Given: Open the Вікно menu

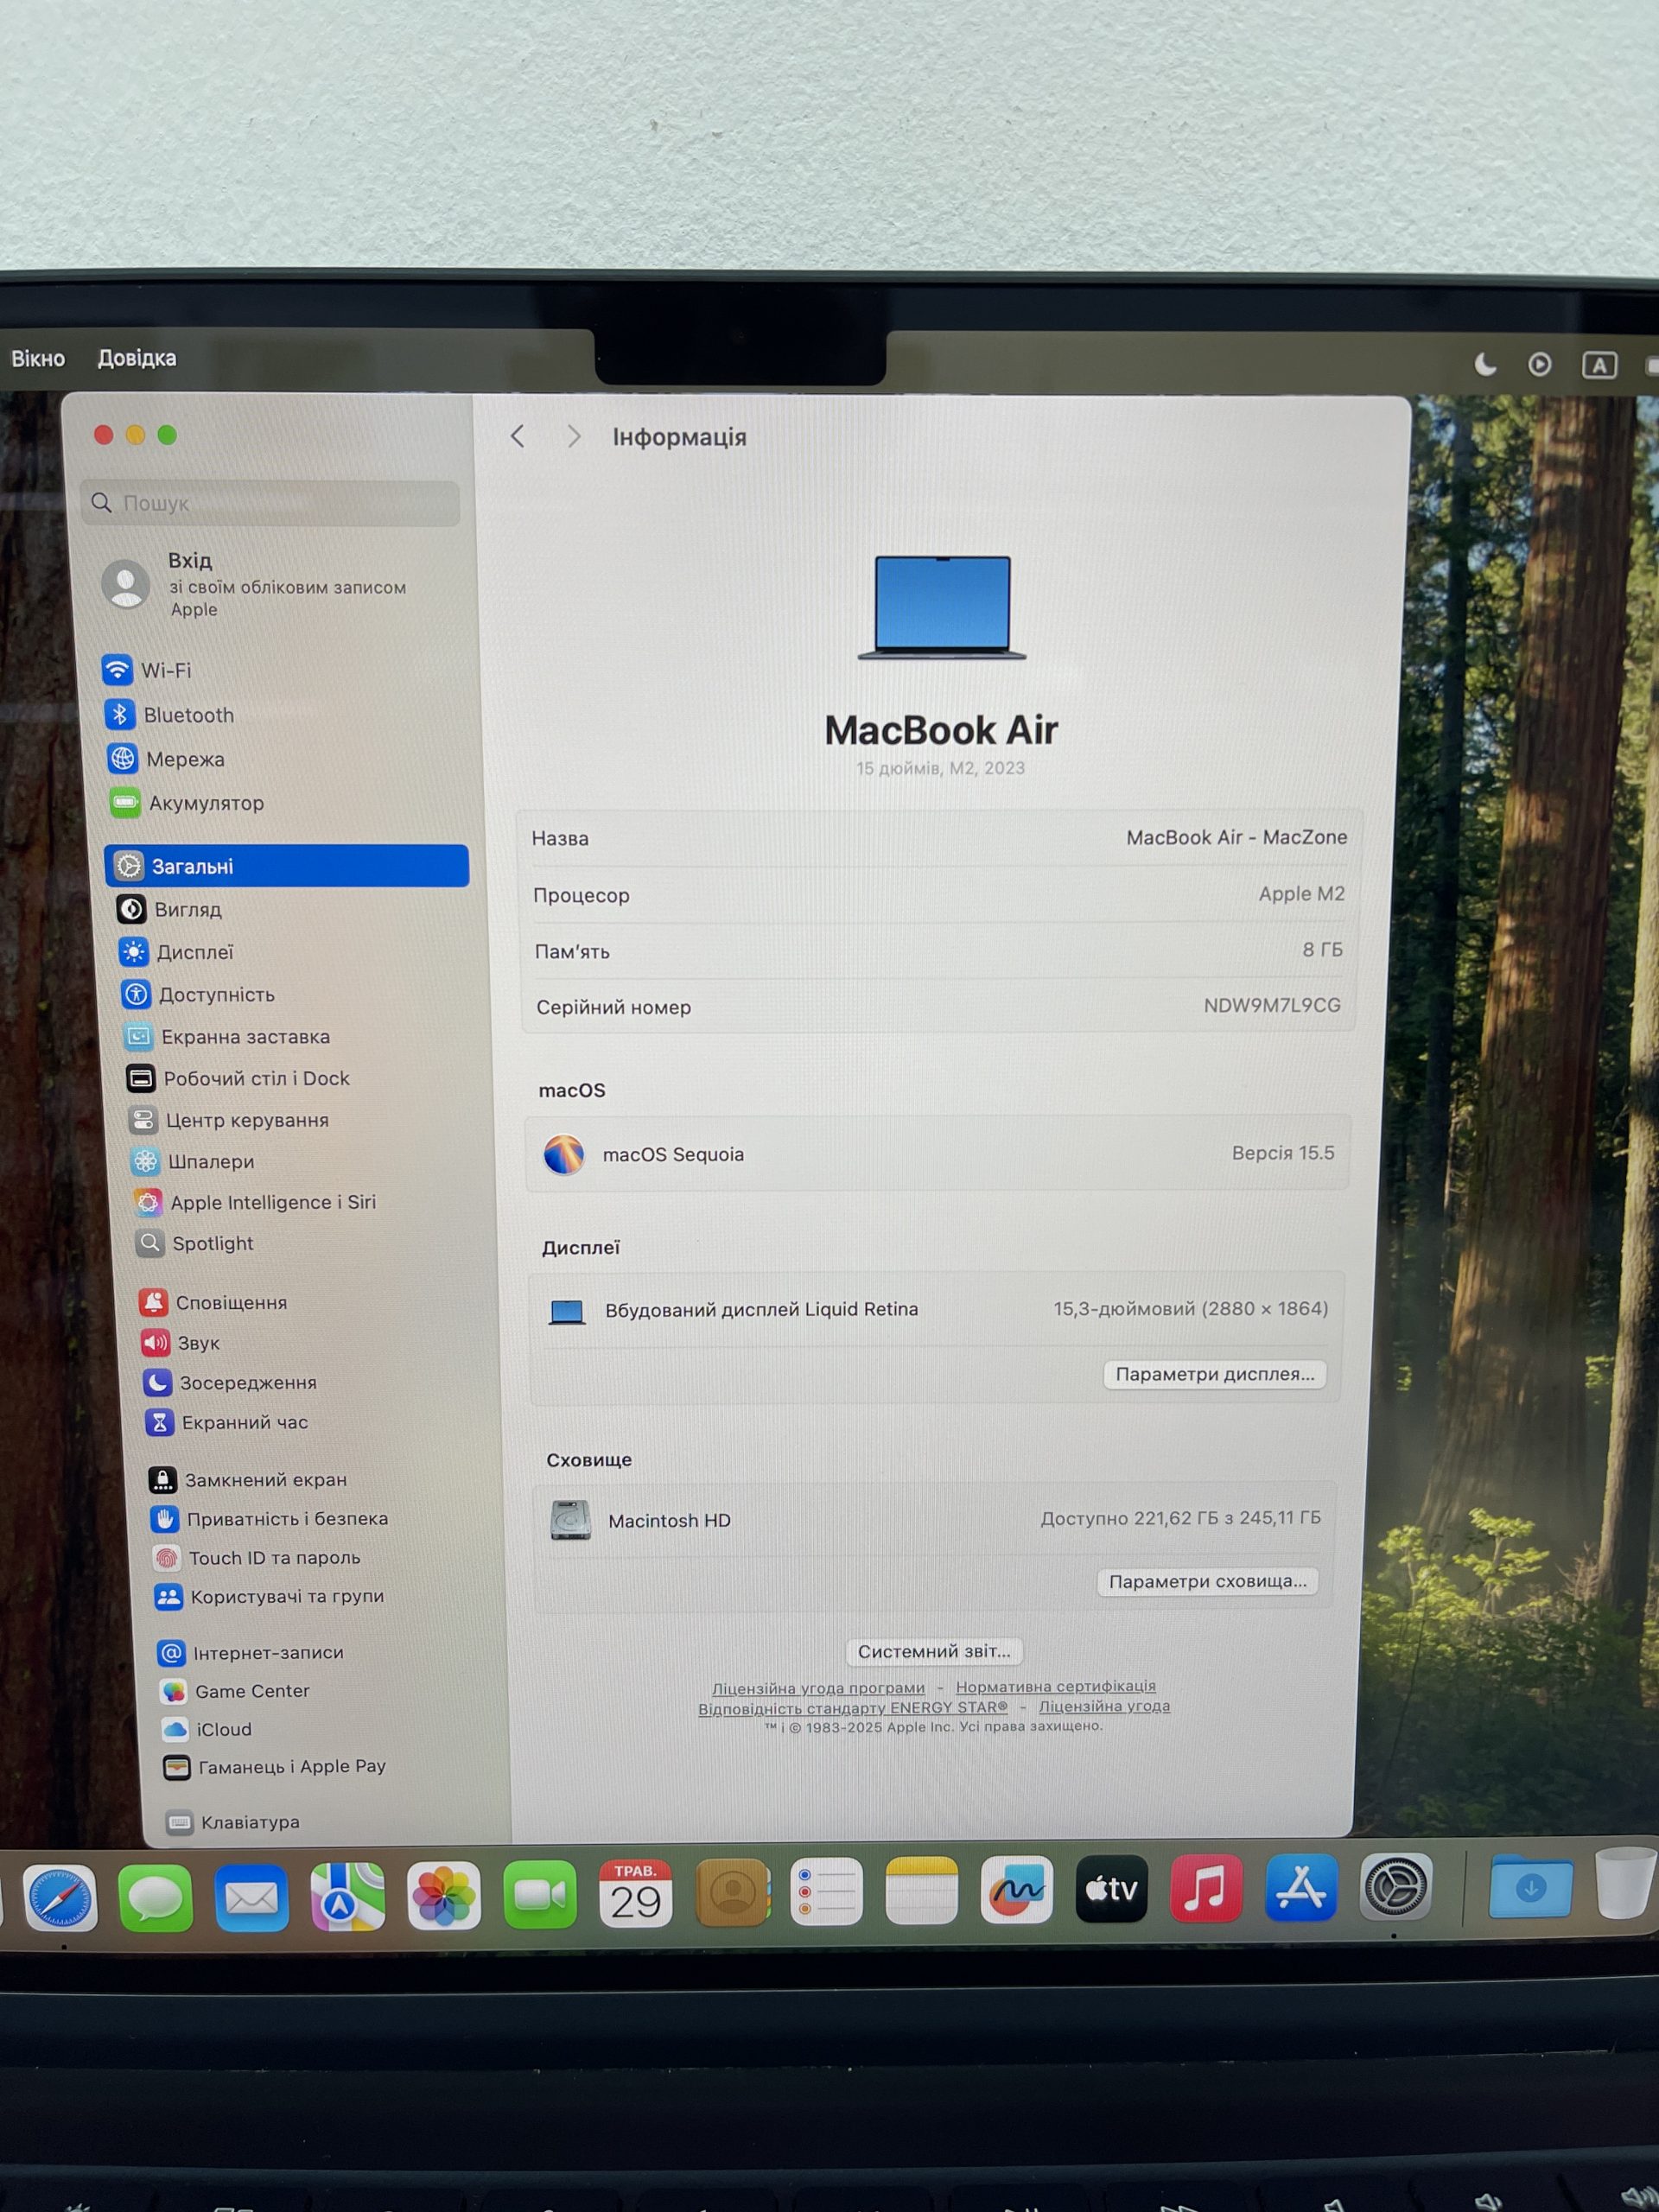Looking at the screenshot, I should point(38,358).
